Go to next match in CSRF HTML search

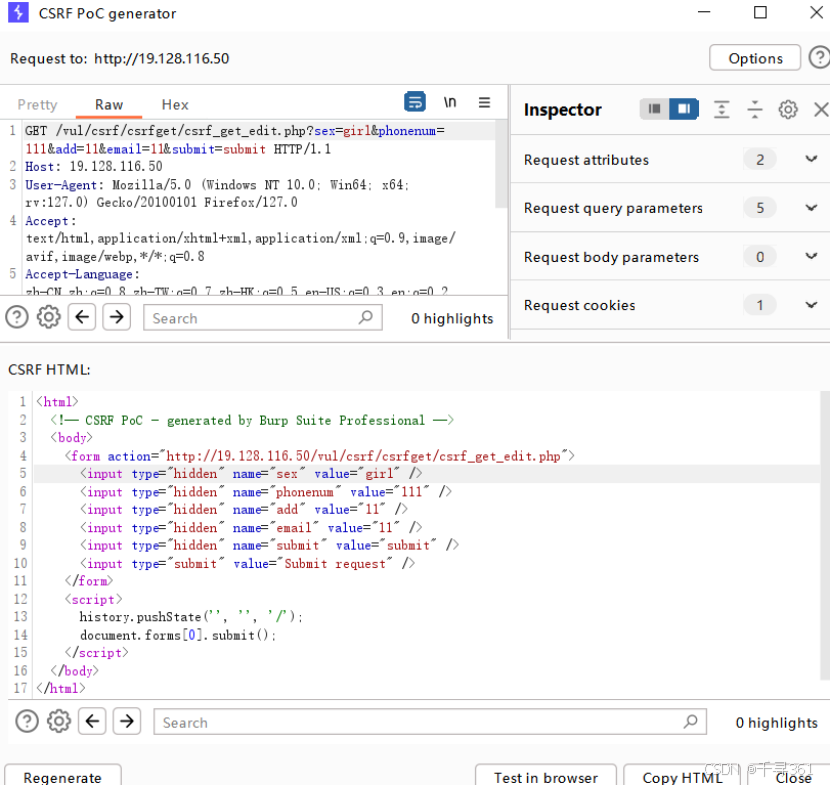tap(127, 721)
